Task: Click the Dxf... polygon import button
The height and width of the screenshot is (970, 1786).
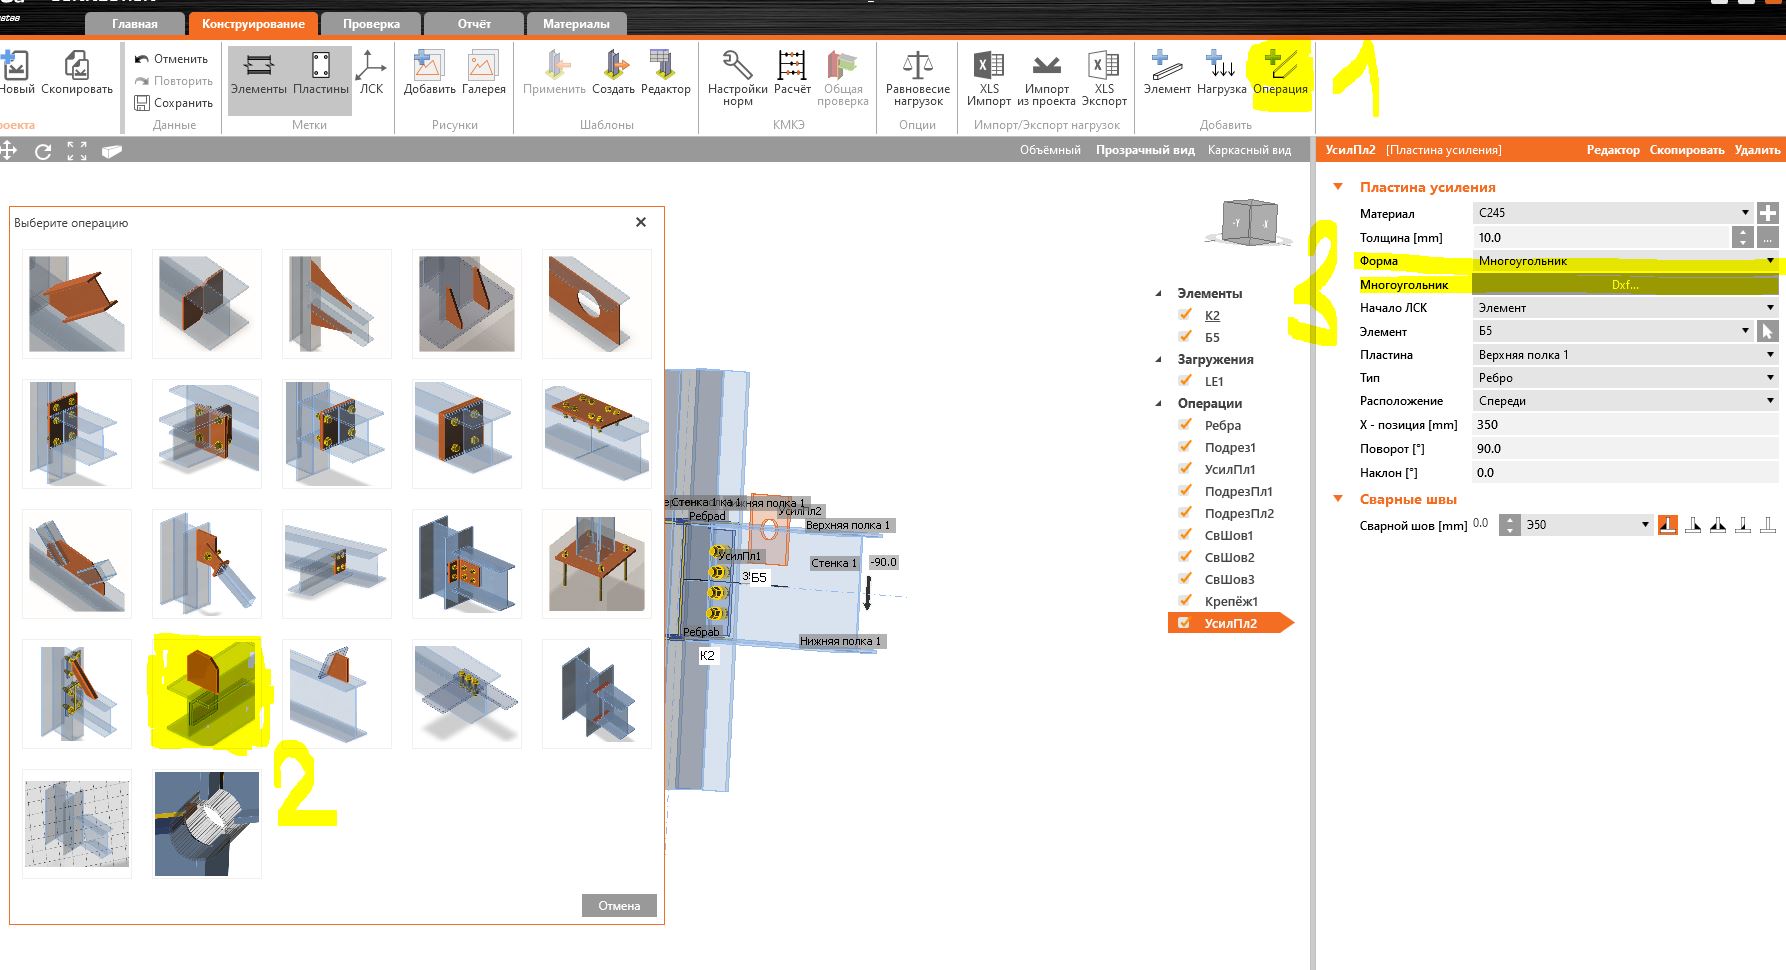Action: [1624, 285]
